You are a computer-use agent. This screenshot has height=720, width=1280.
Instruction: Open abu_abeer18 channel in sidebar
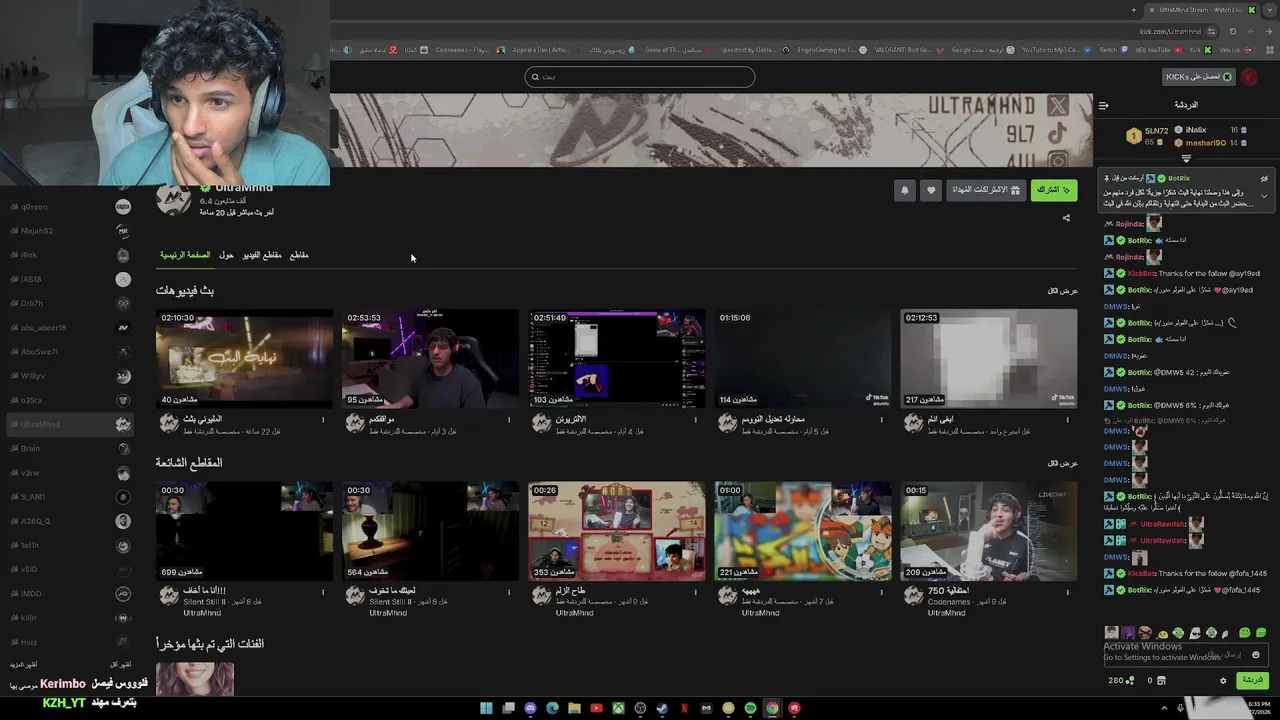[x=70, y=328]
